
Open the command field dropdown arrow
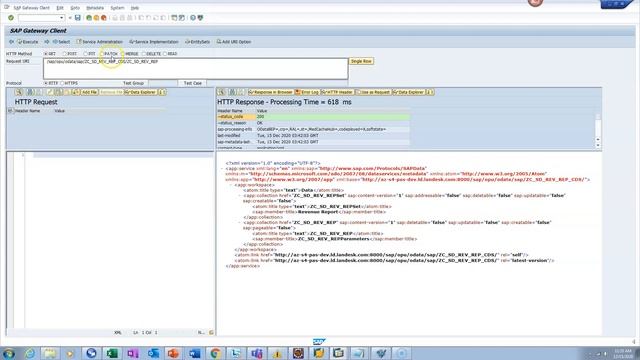click(x=62, y=18)
